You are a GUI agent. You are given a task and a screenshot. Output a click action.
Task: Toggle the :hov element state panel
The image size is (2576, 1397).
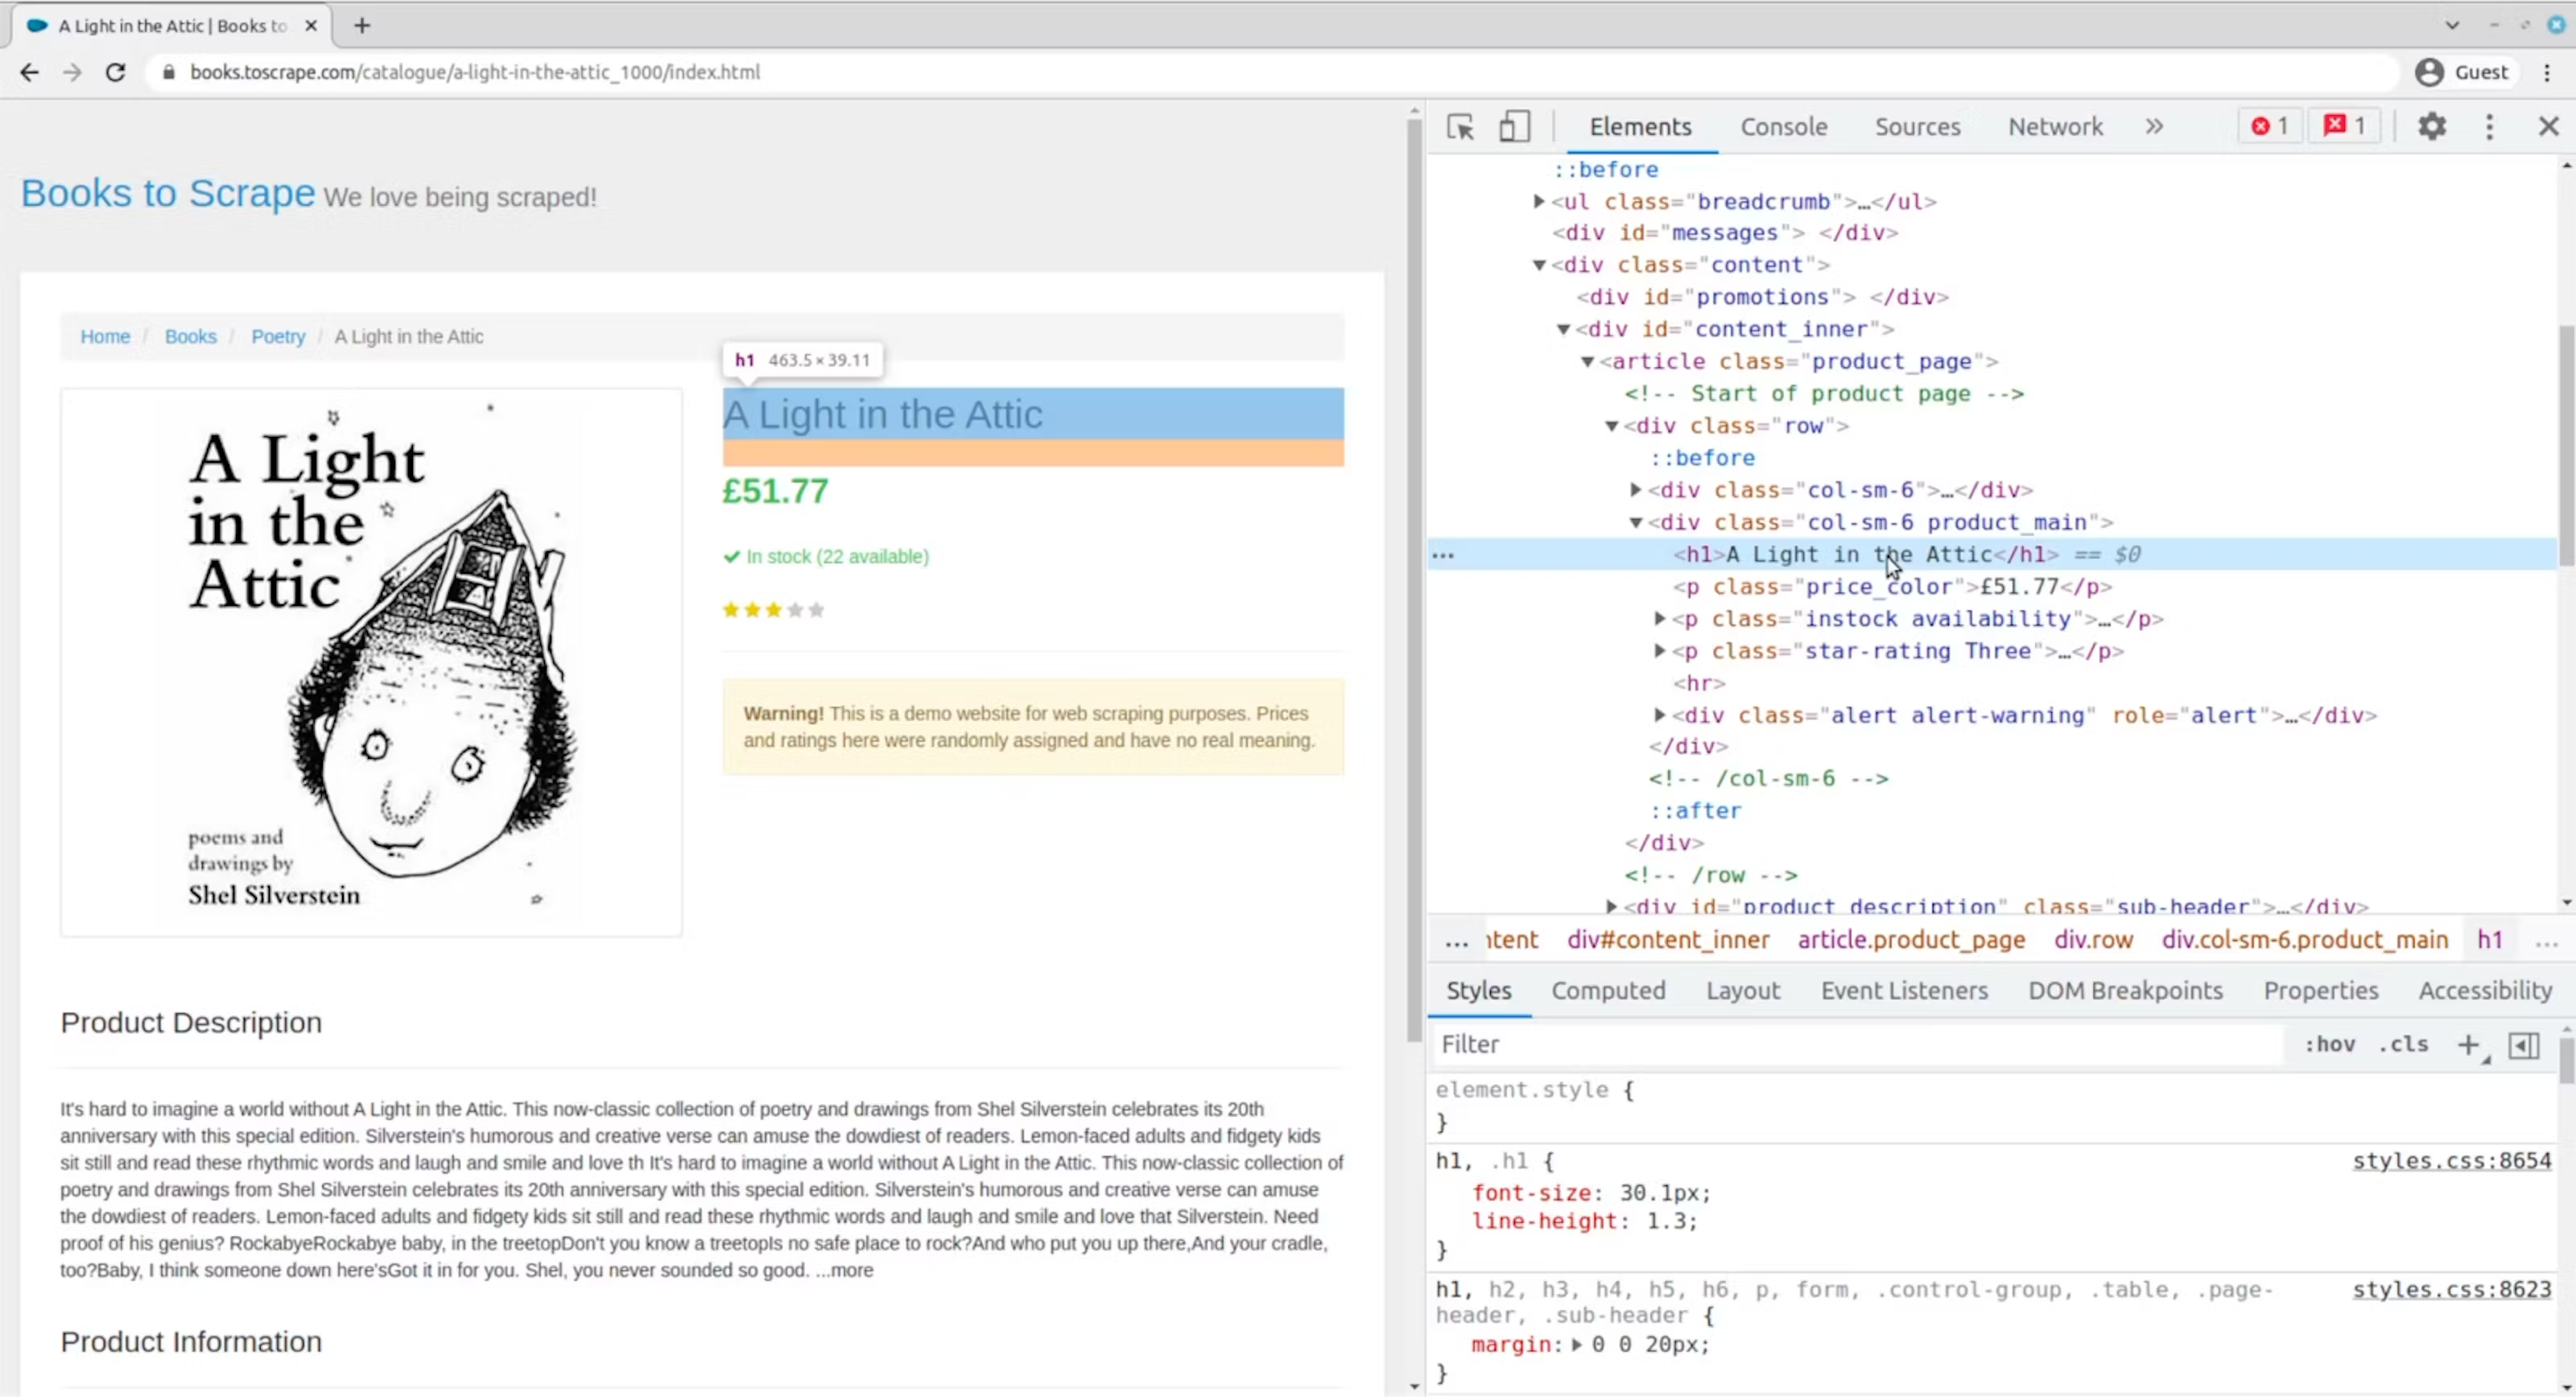pyautogui.click(x=2329, y=1045)
